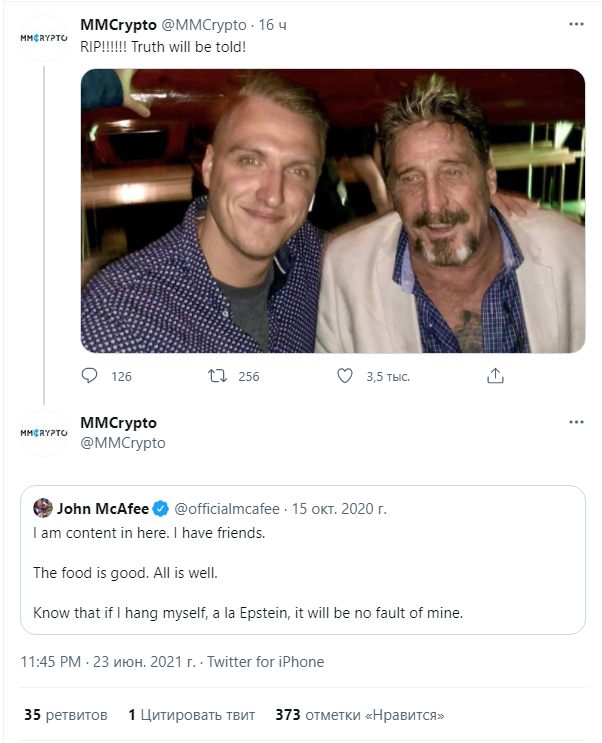Viewport: 602px width, 743px height.
Task: Open the quoted John McAfee tweet
Action: tap(302, 560)
